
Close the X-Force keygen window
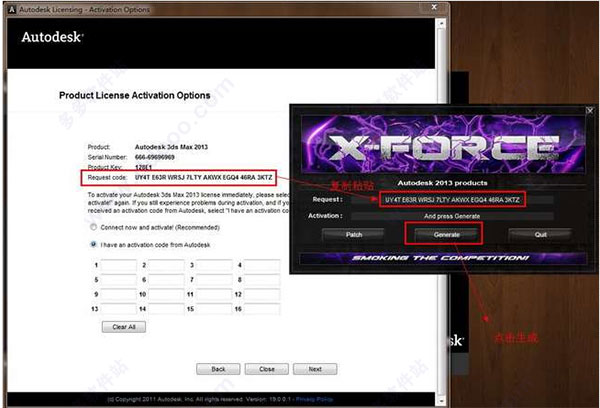click(590, 111)
